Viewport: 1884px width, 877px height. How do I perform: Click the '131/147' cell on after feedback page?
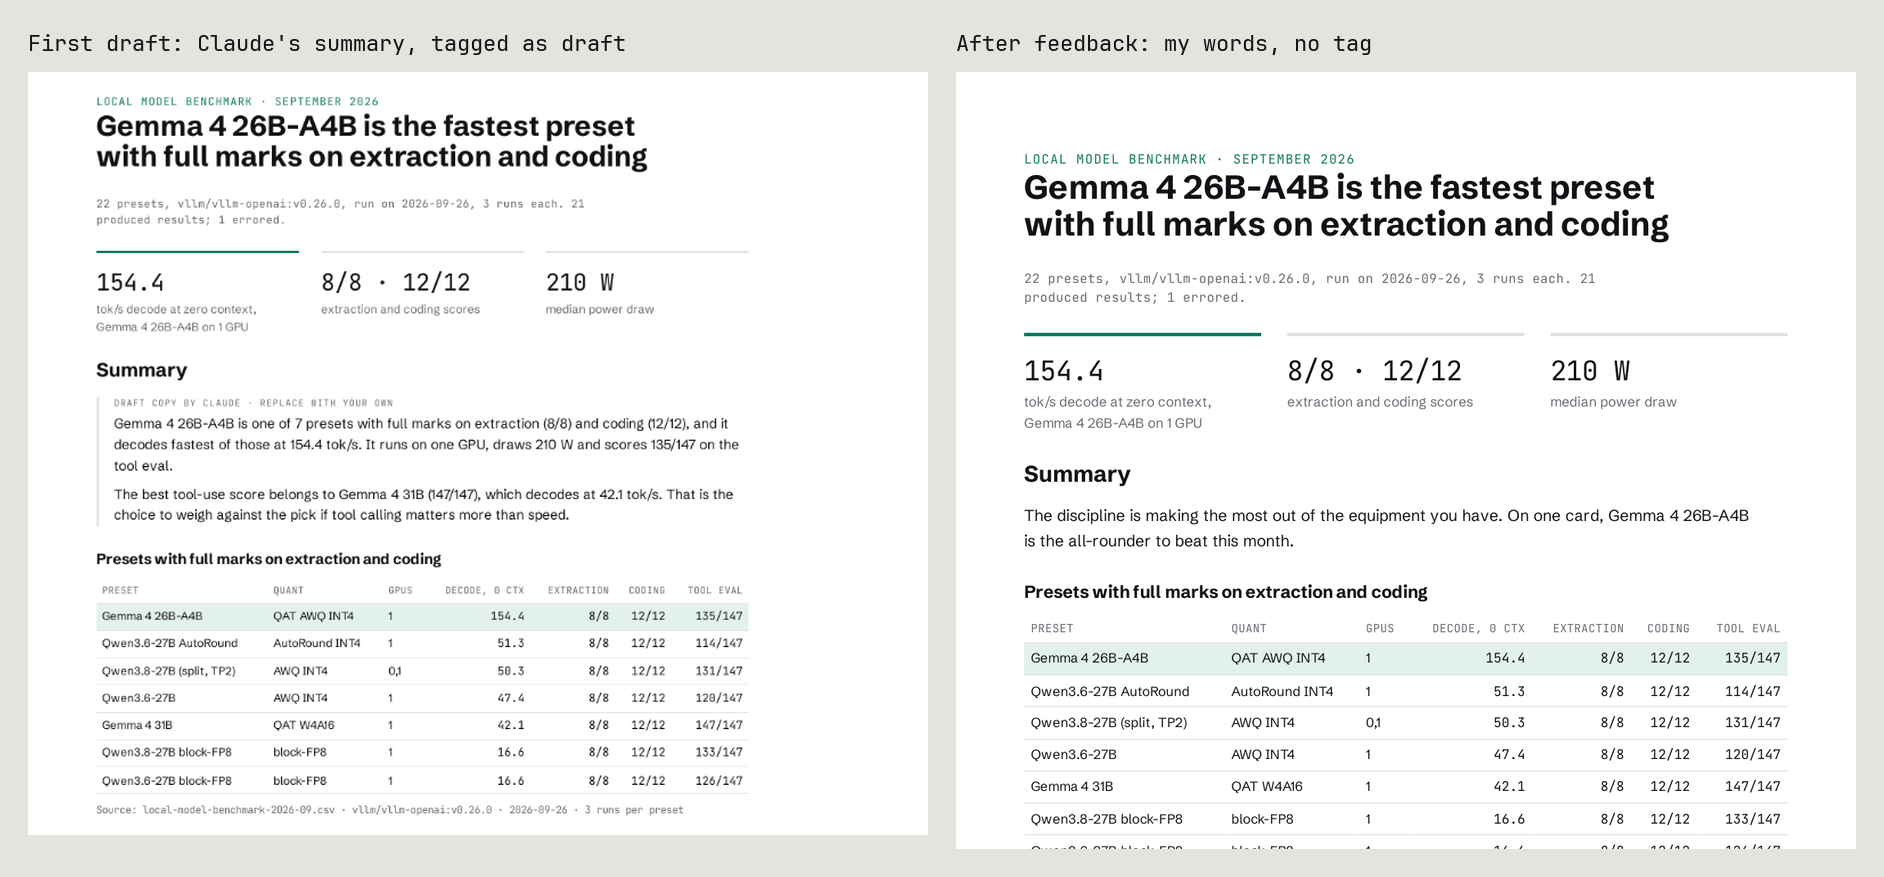click(x=1753, y=722)
